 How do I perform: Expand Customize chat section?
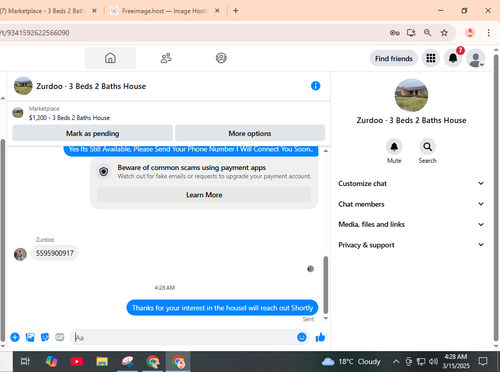point(411,183)
